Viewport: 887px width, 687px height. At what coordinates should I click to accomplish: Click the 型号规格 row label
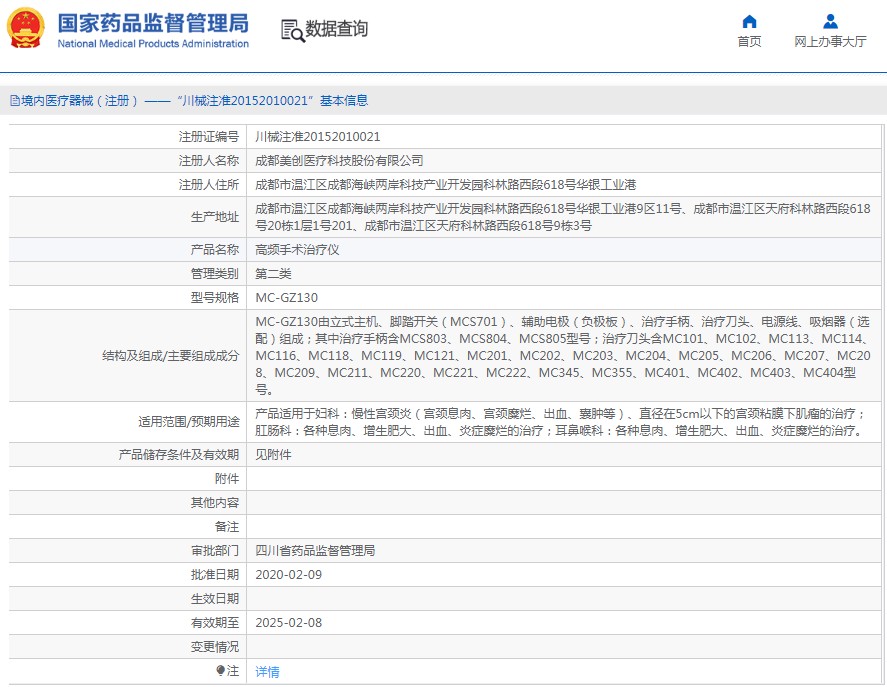pos(215,298)
